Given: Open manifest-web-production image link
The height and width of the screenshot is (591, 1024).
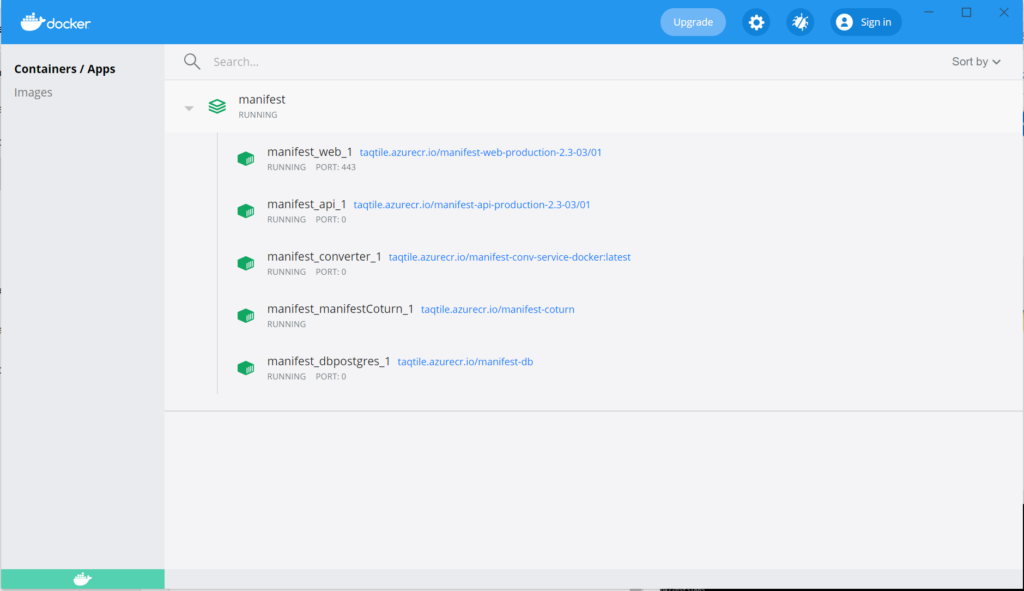Looking at the screenshot, I should [x=481, y=152].
